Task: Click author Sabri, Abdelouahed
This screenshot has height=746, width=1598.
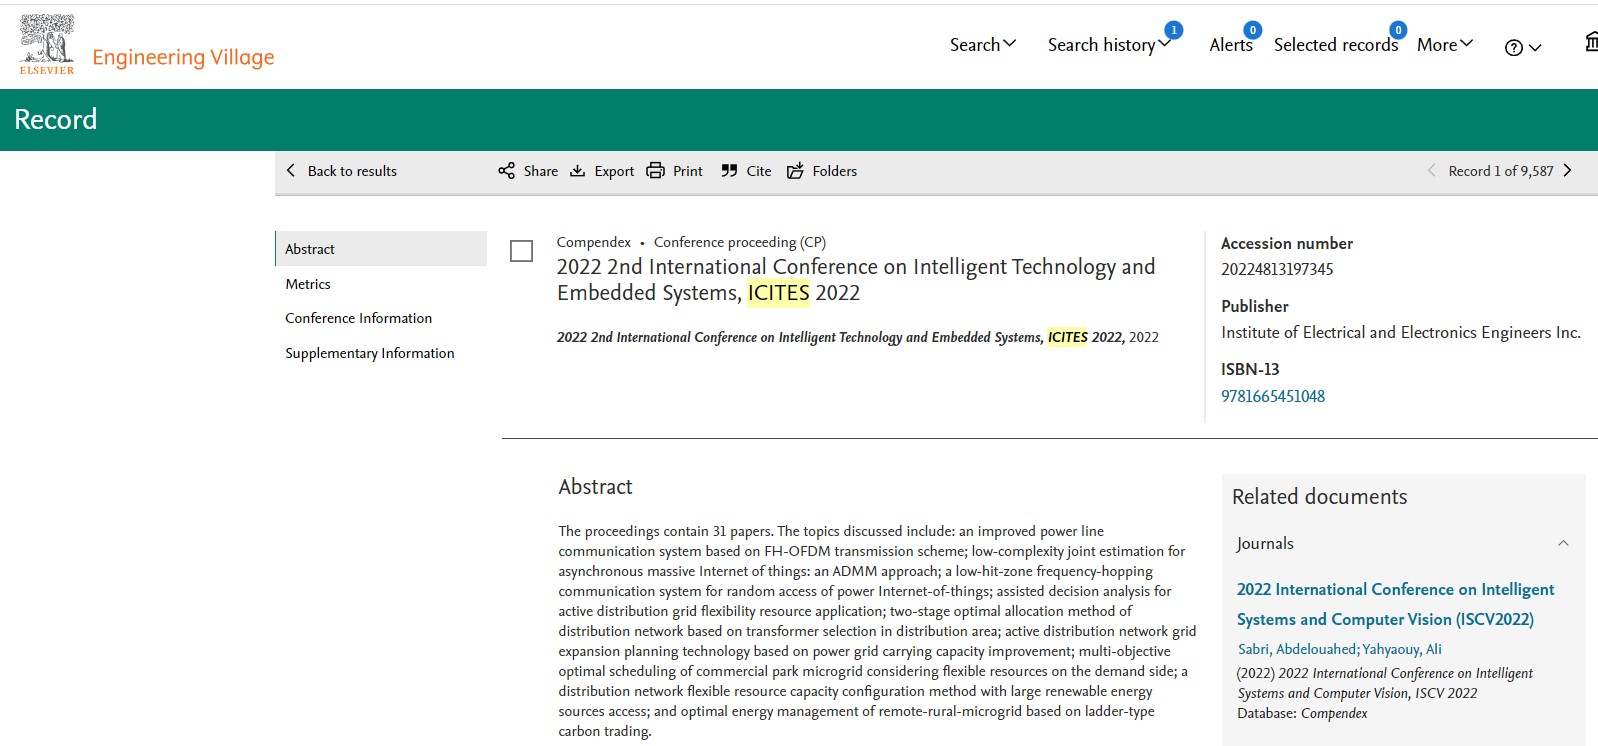Action: [1297, 649]
